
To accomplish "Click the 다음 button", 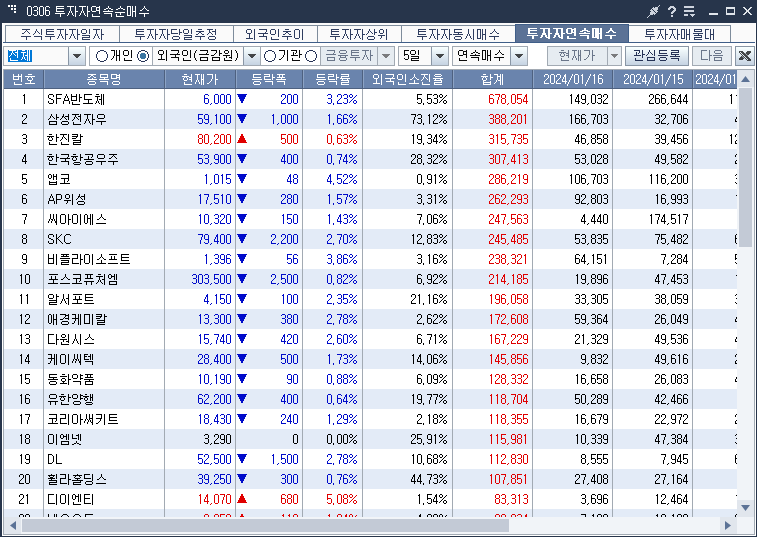I will coord(712,56).
